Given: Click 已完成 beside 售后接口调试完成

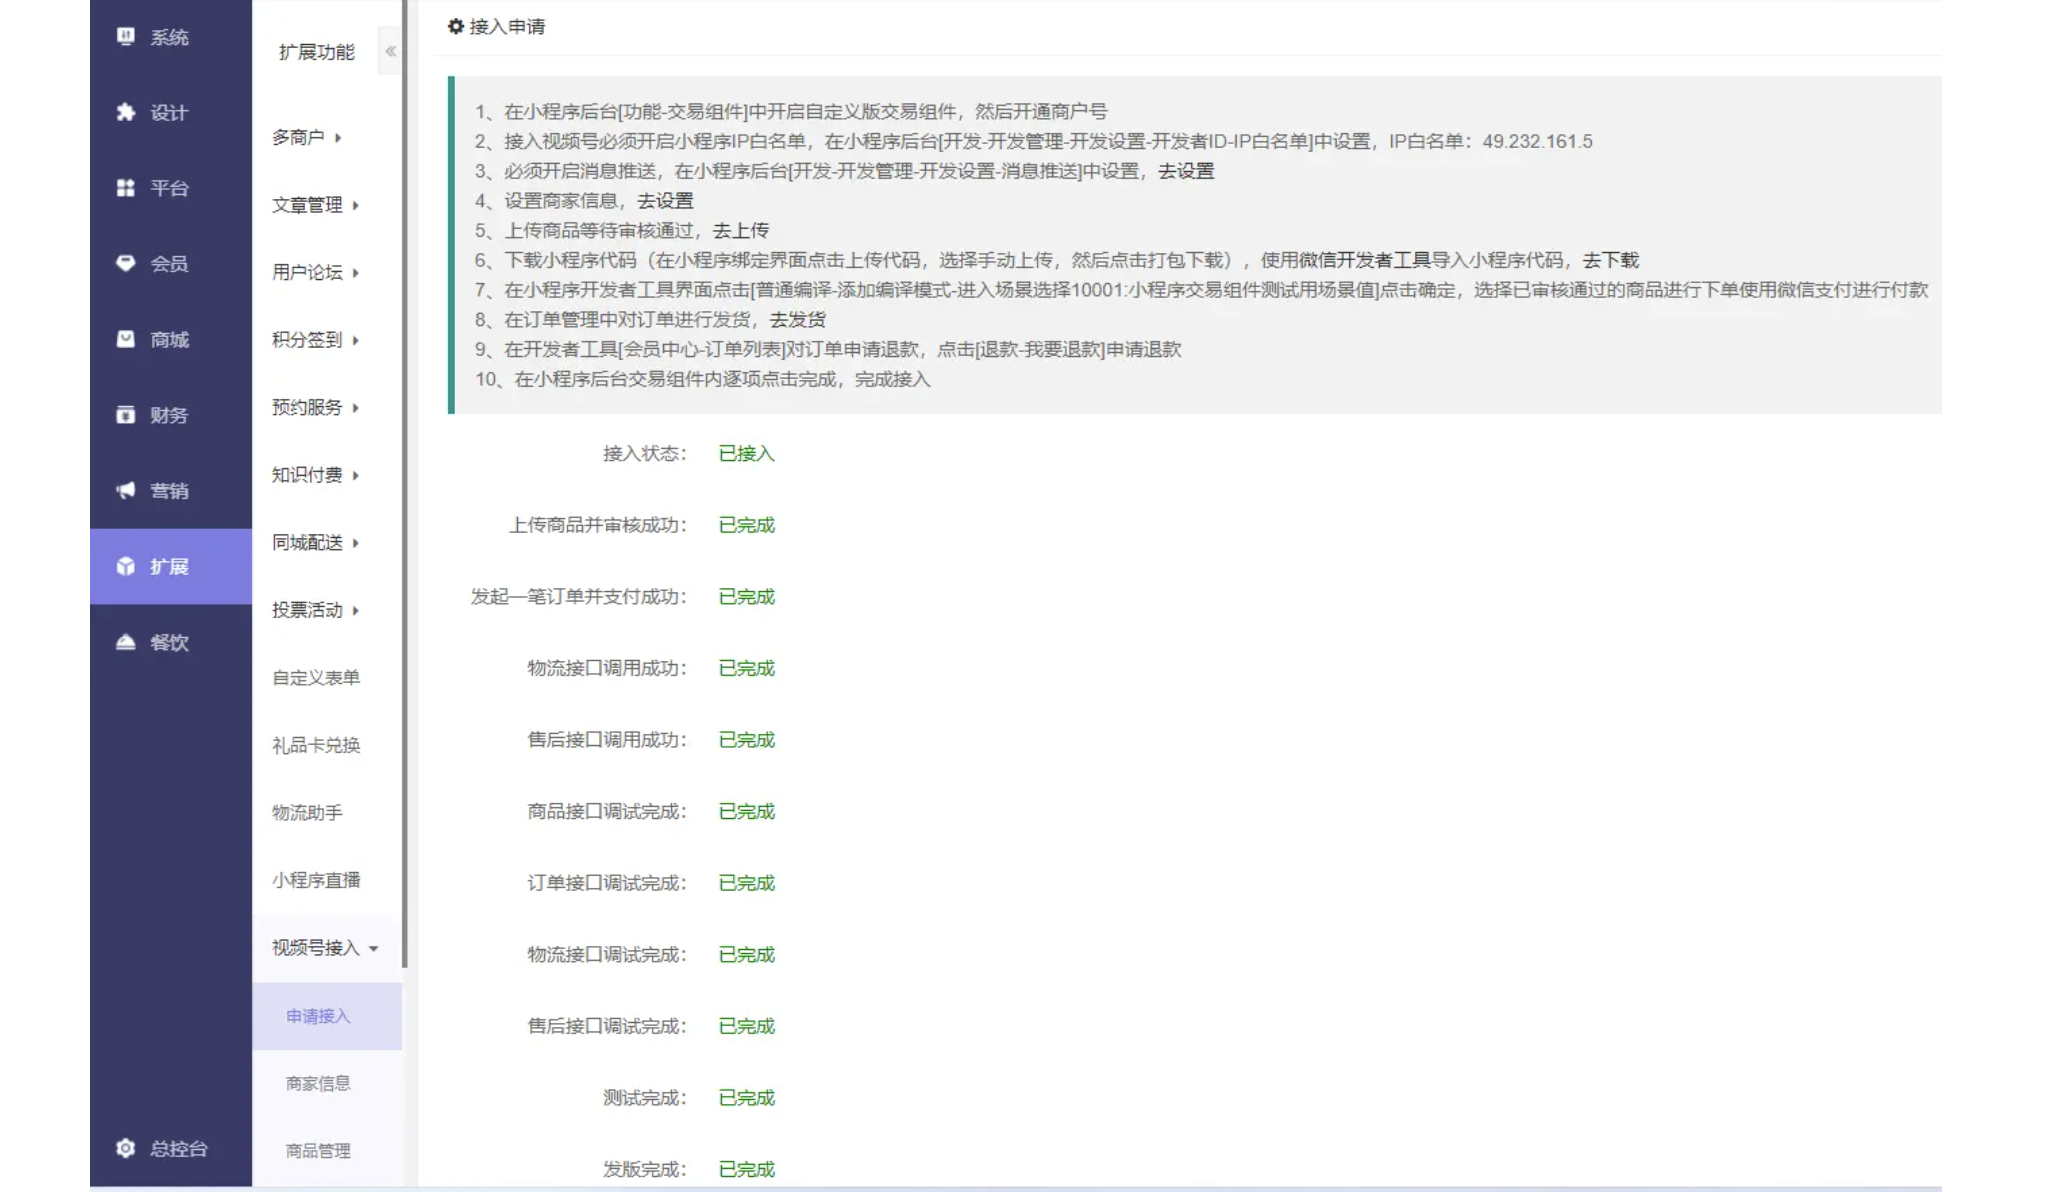Looking at the screenshot, I should [x=746, y=1026].
